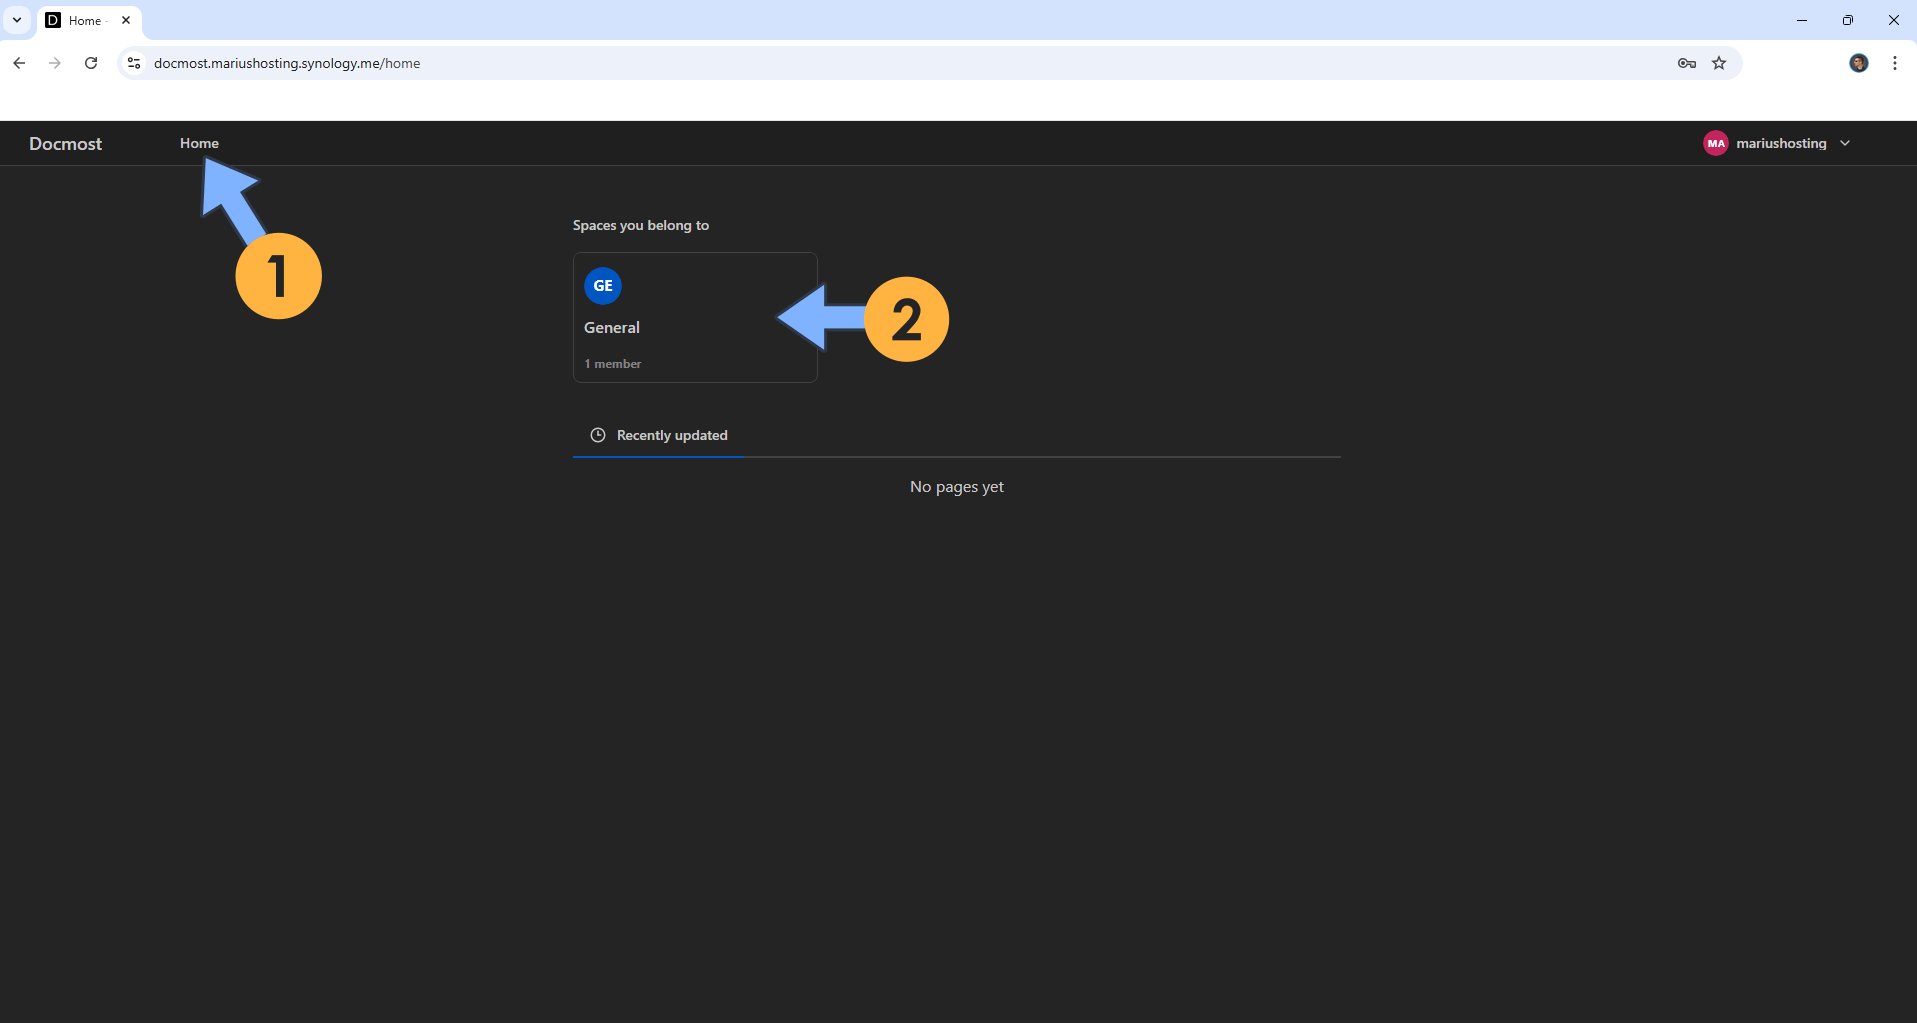
Task: Go back with the browser back arrow
Action: point(19,63)
